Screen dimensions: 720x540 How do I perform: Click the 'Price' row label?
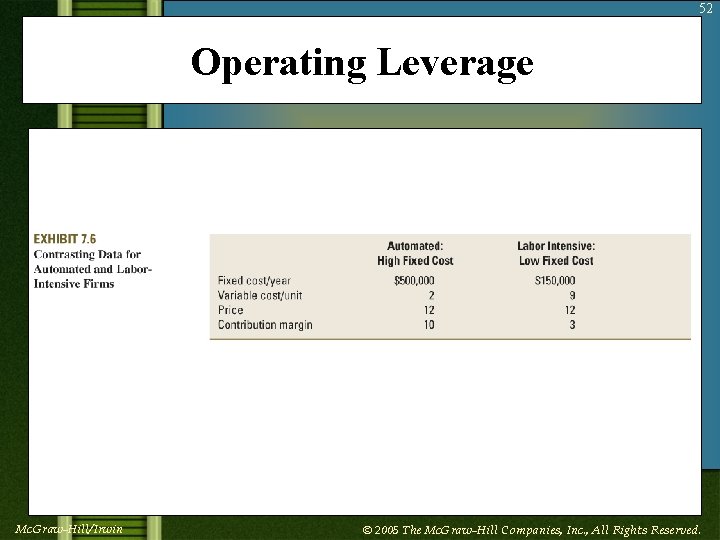coord(231,310)
